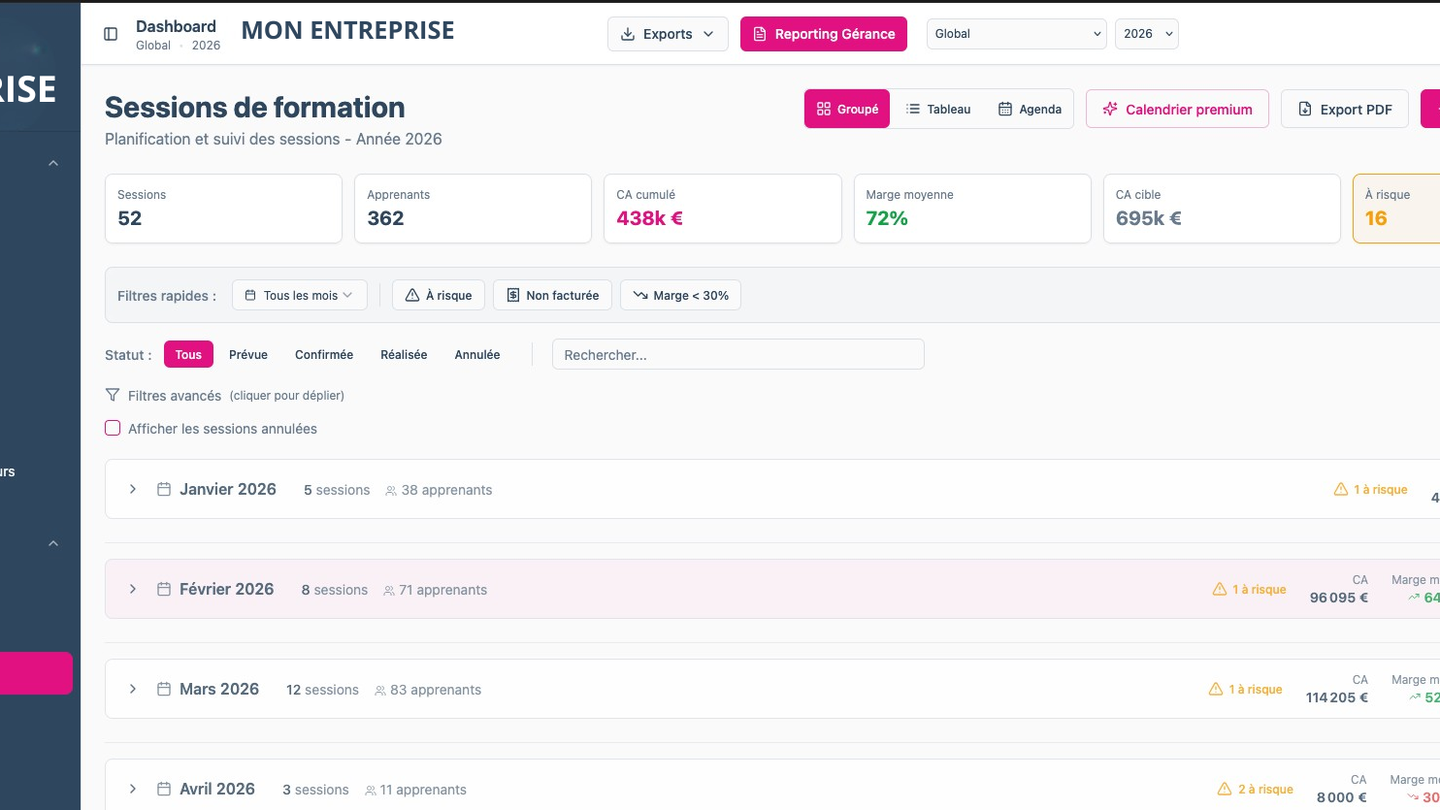The width and height of the screenshot is (1440, 810).
Task: Click the warning icon in Janvier 2026 row
Action: click(x=1341, y=489)
